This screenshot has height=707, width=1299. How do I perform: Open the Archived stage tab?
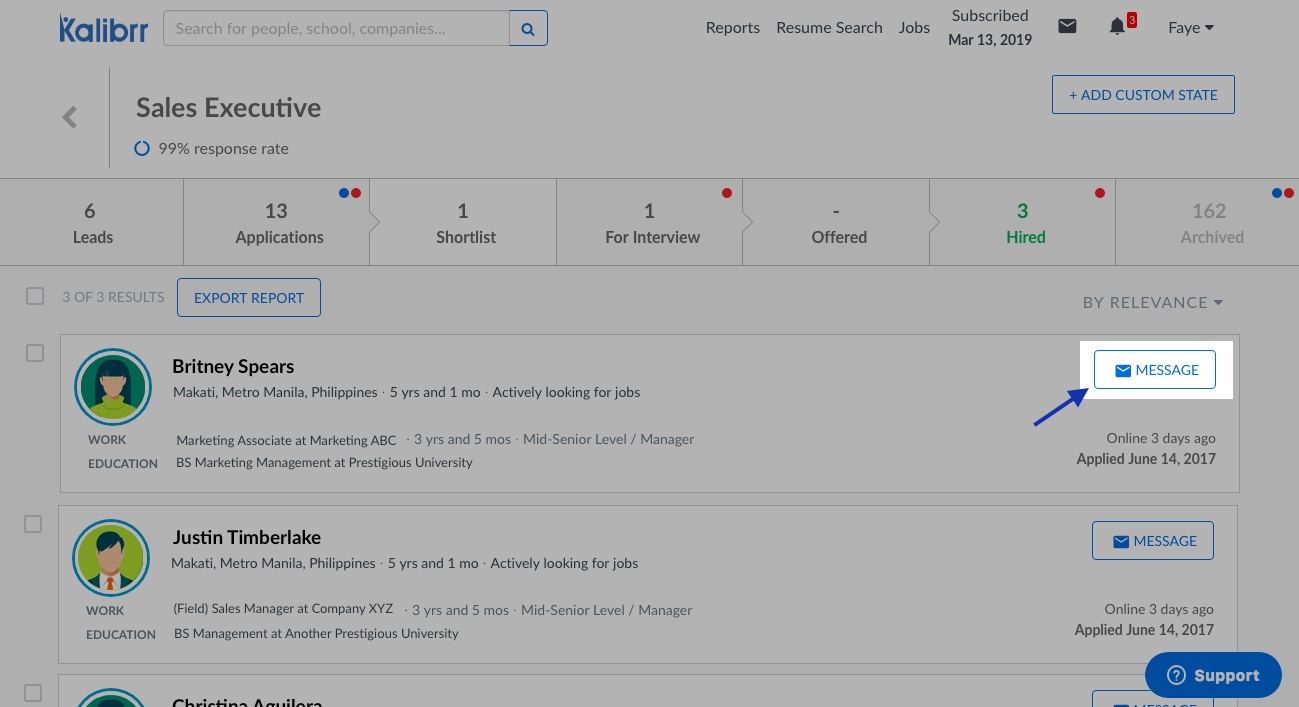click(1210, 223)
